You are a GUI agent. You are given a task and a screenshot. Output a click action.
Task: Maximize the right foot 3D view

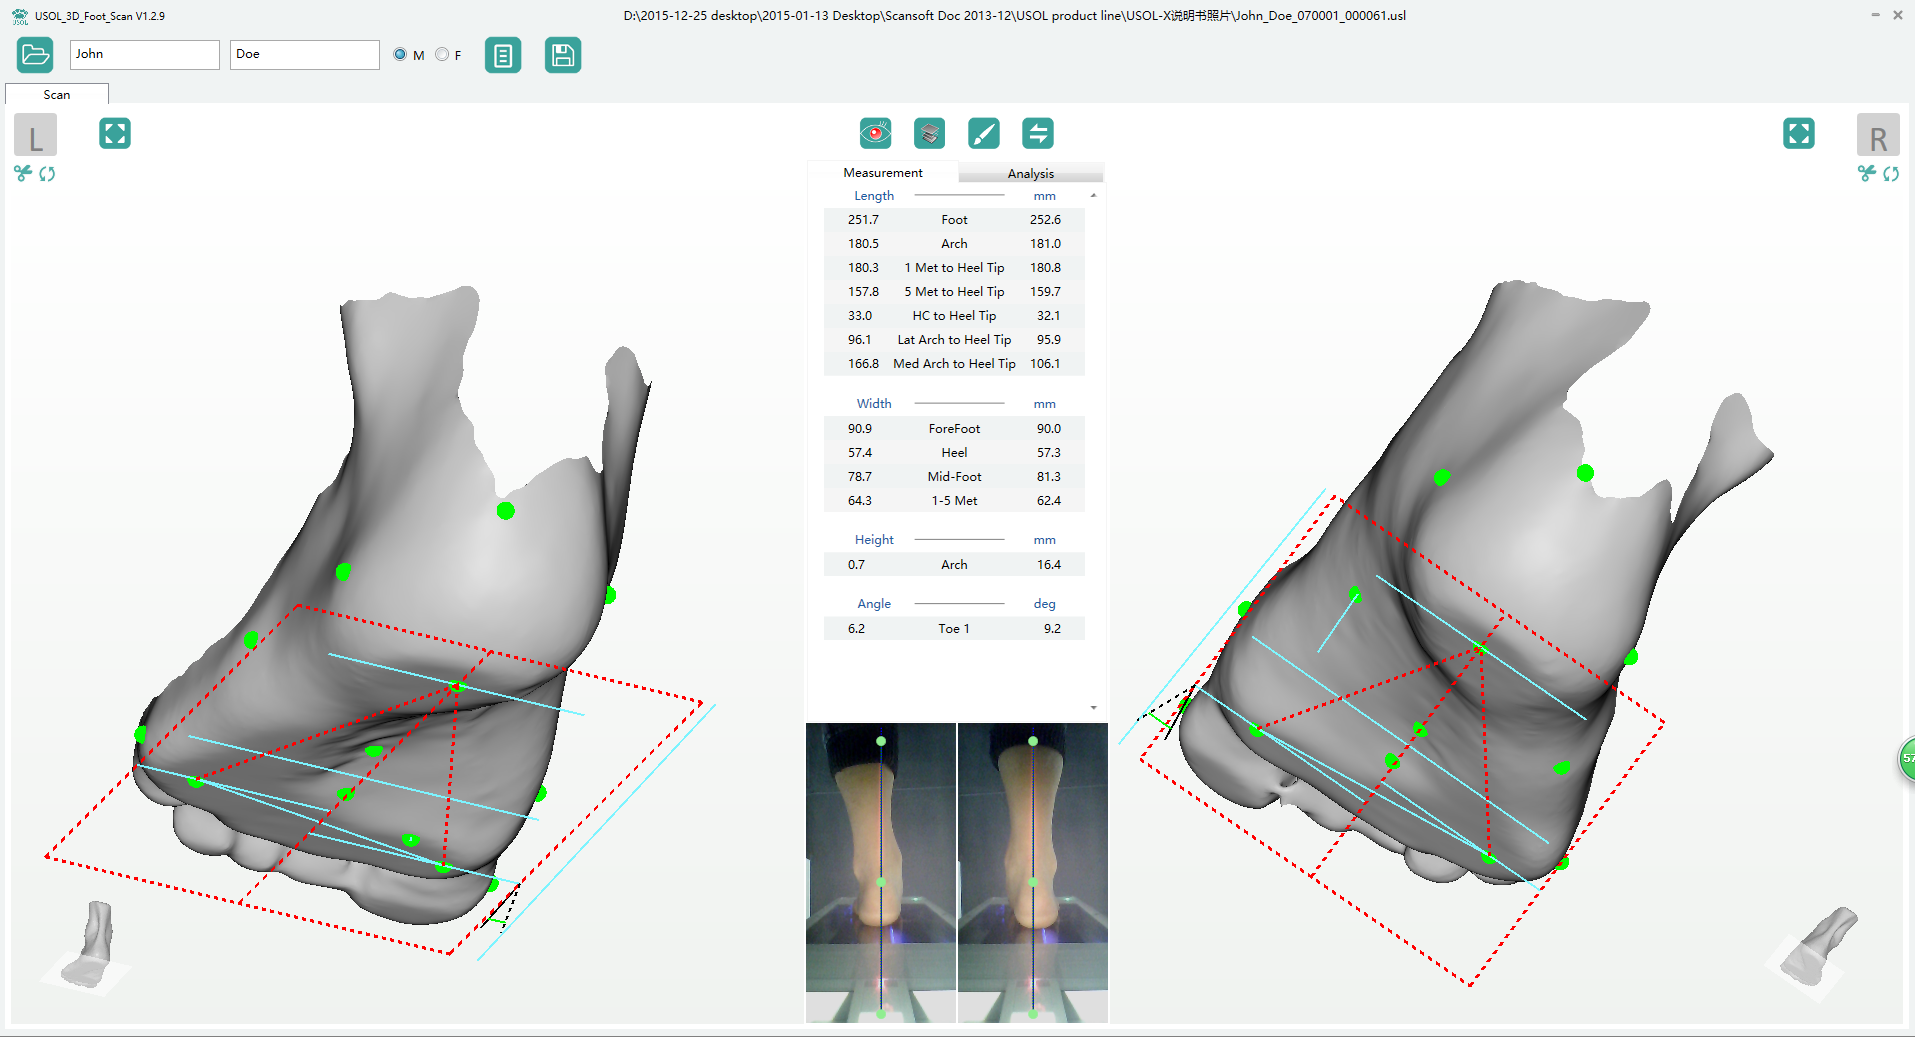[1798, 134]
